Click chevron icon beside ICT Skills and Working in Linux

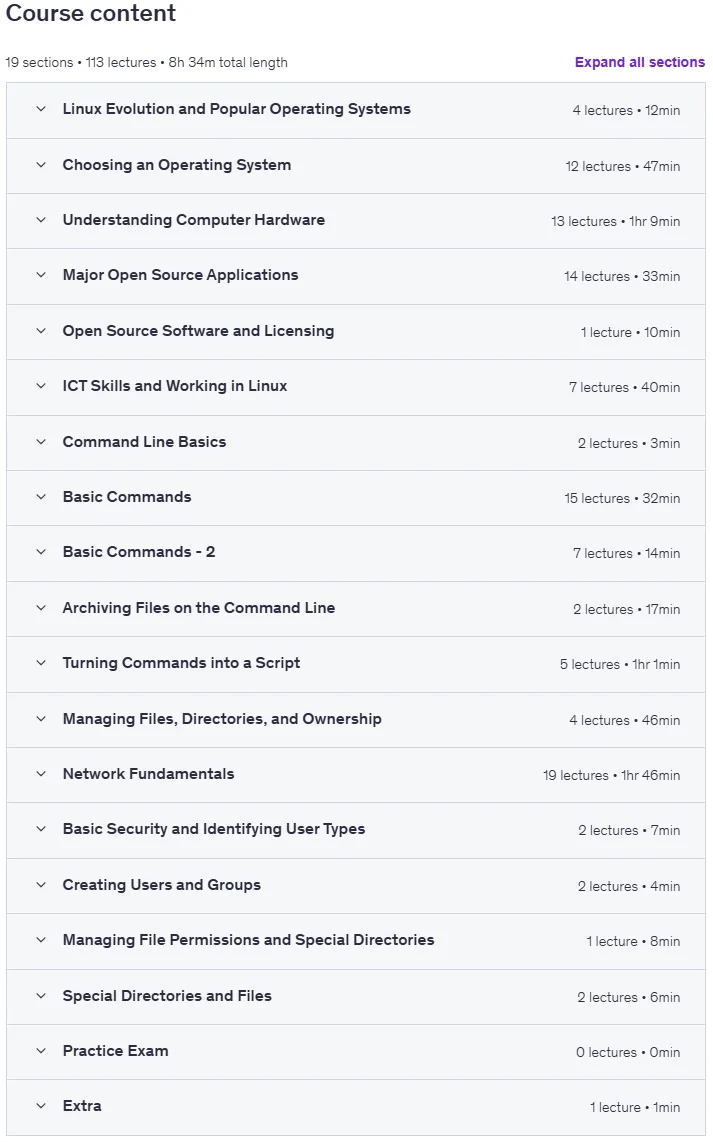(41, 386)
